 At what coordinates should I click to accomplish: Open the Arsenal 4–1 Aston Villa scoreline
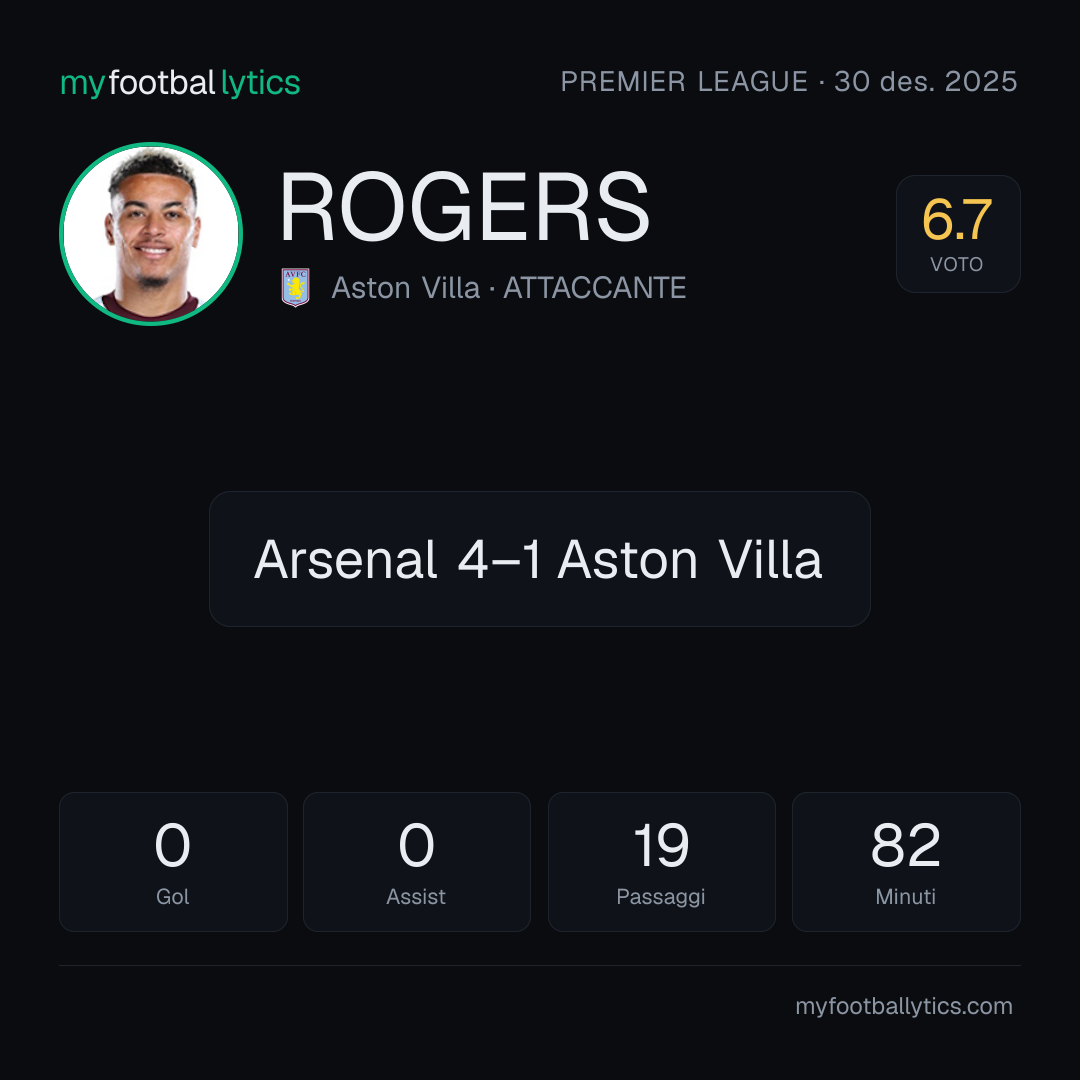539,559
